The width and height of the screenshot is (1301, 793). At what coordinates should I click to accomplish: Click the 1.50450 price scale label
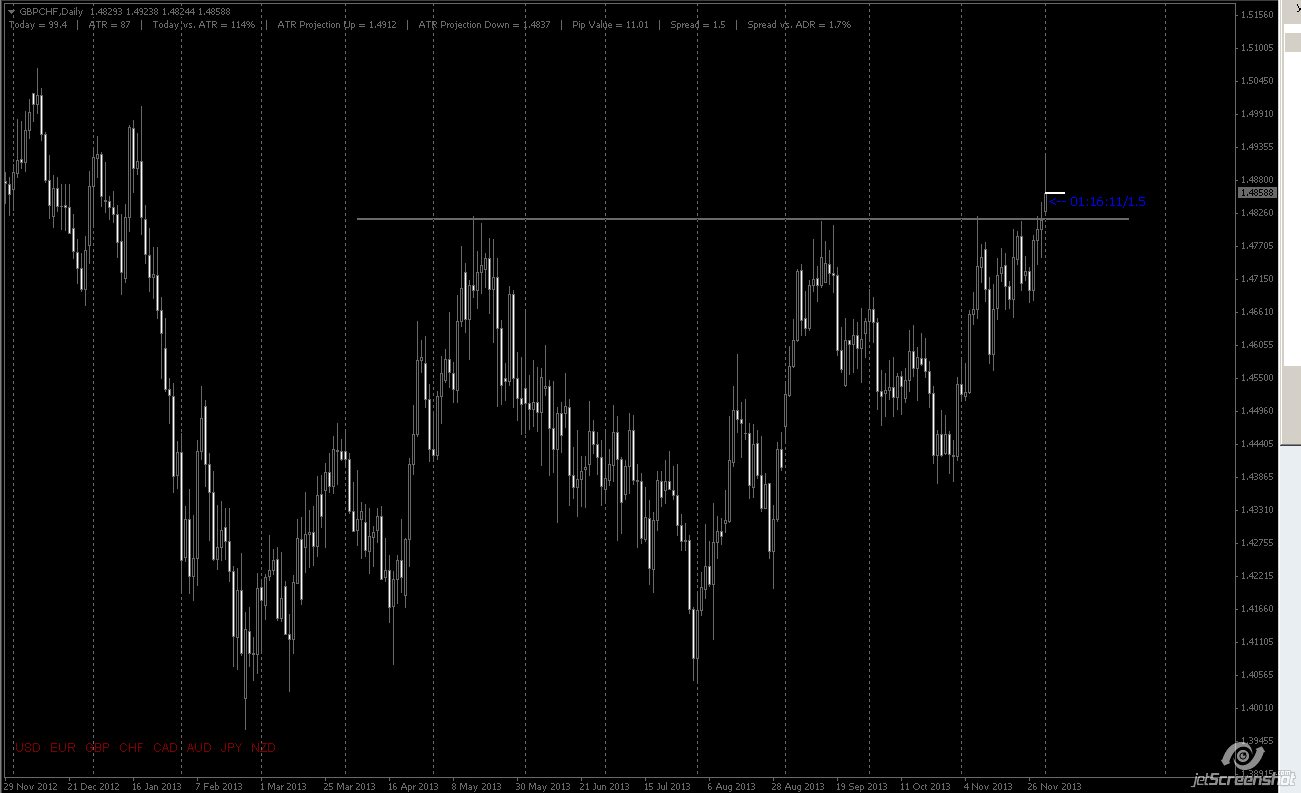coord(1256,81)
